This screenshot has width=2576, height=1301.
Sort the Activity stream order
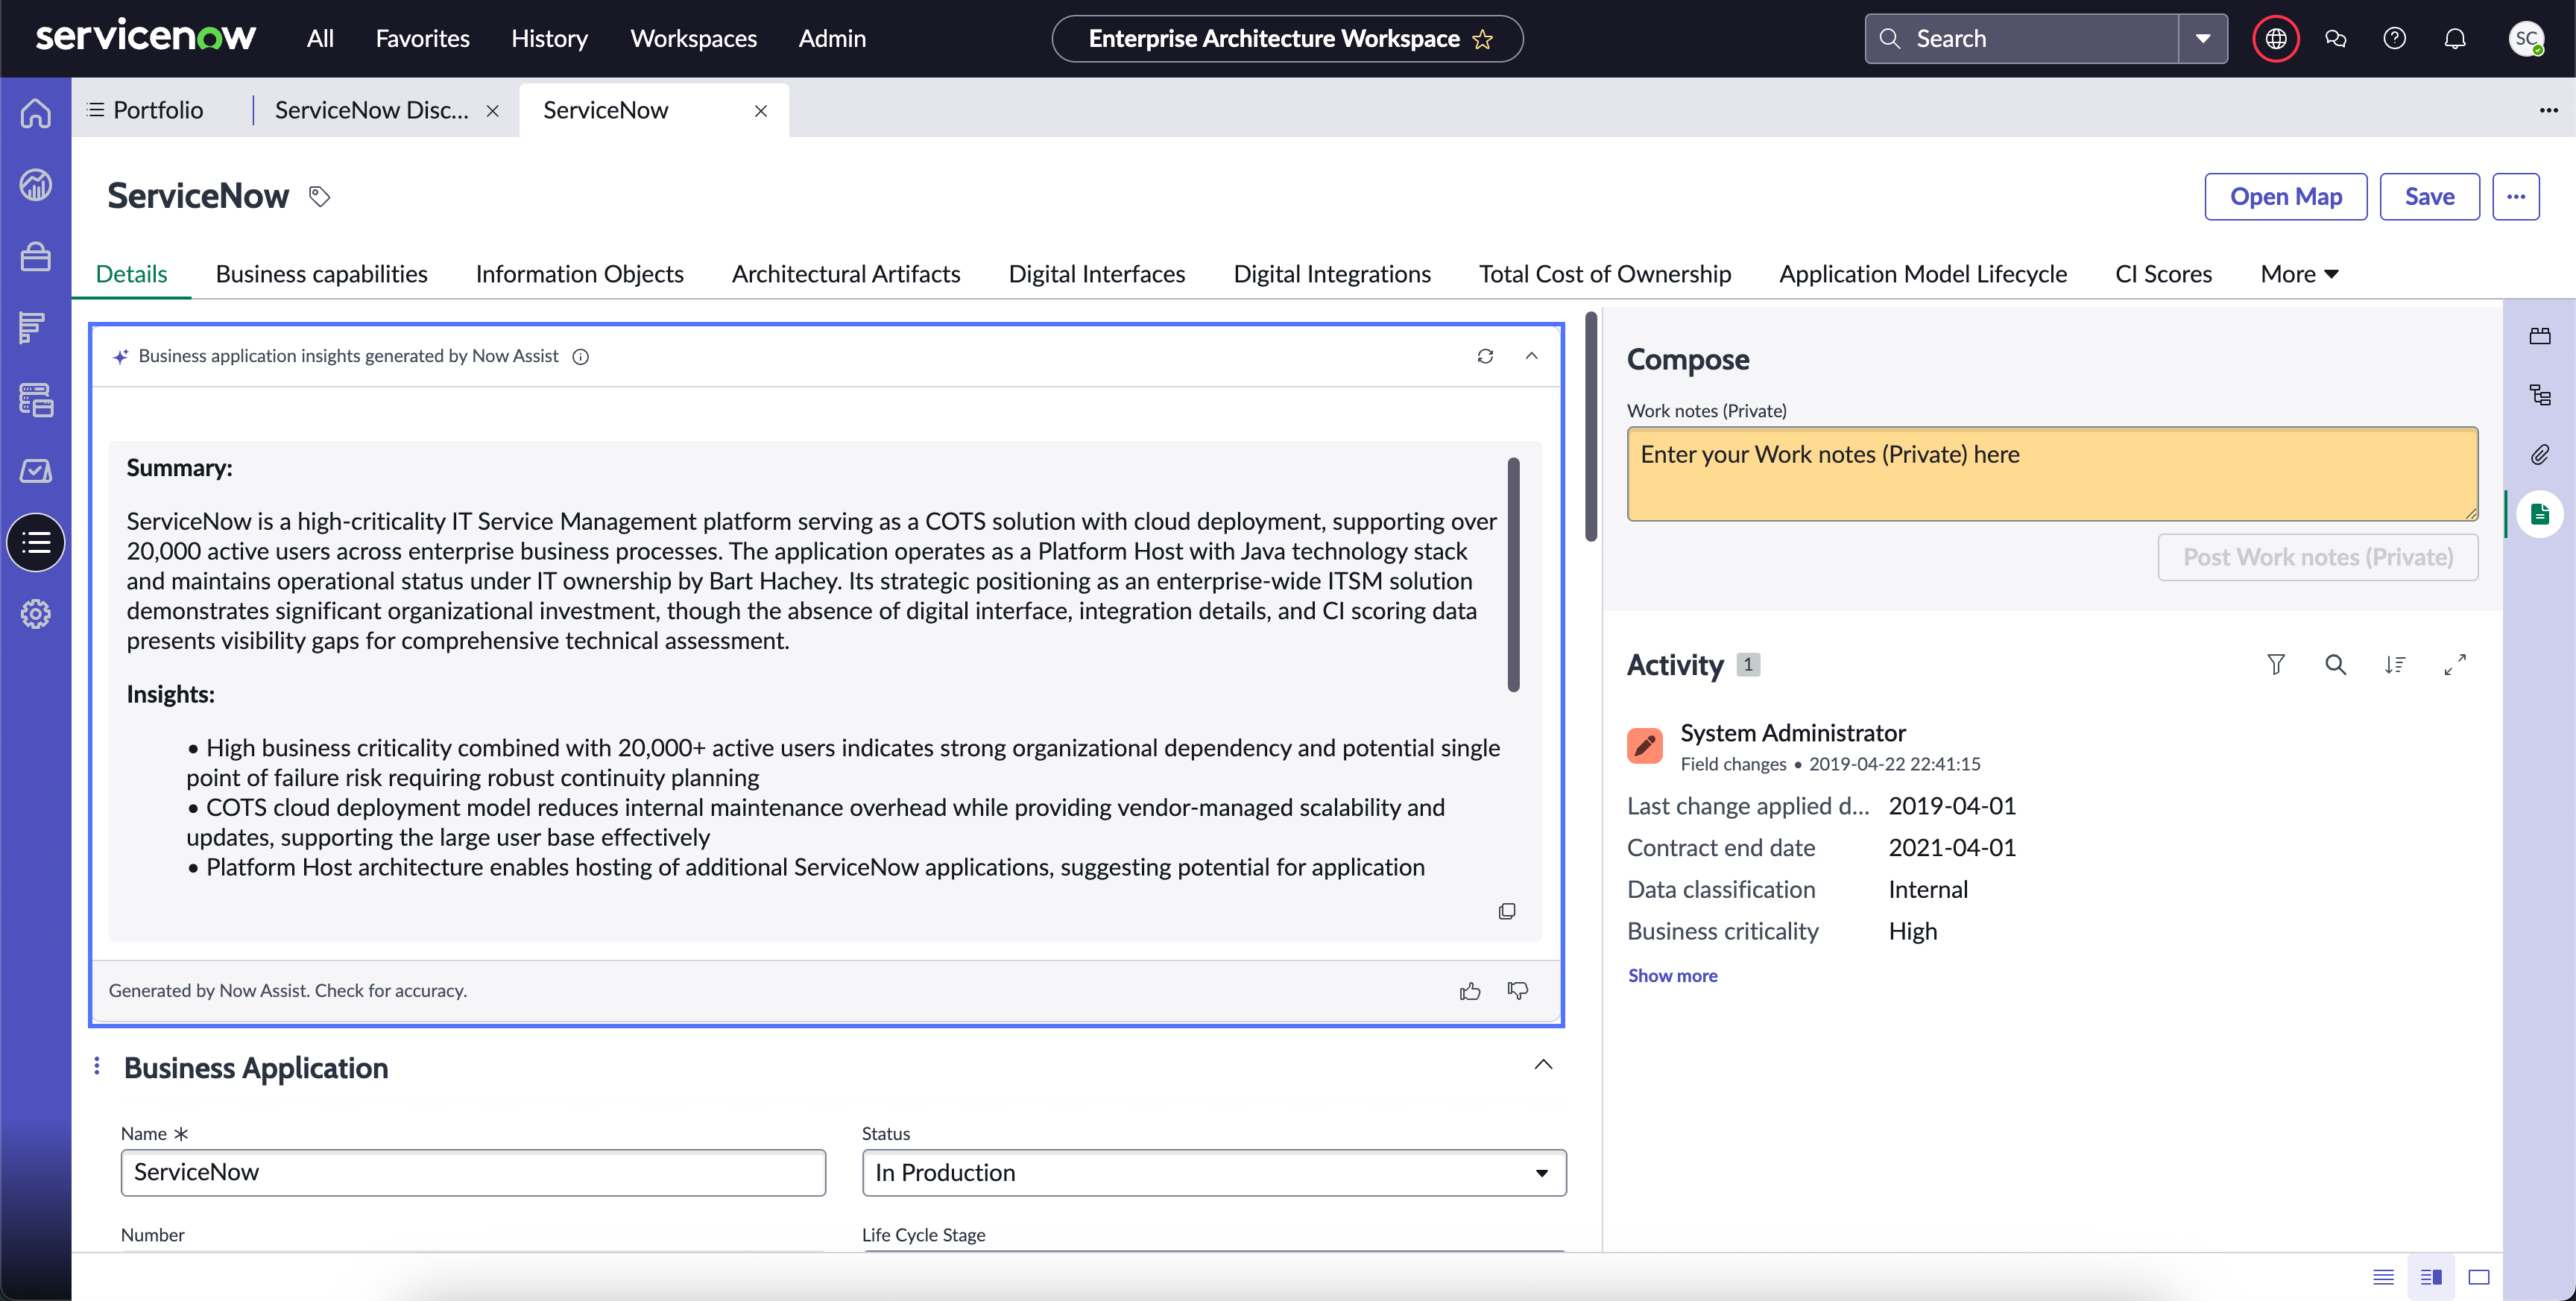click(x=2395, y=665)
